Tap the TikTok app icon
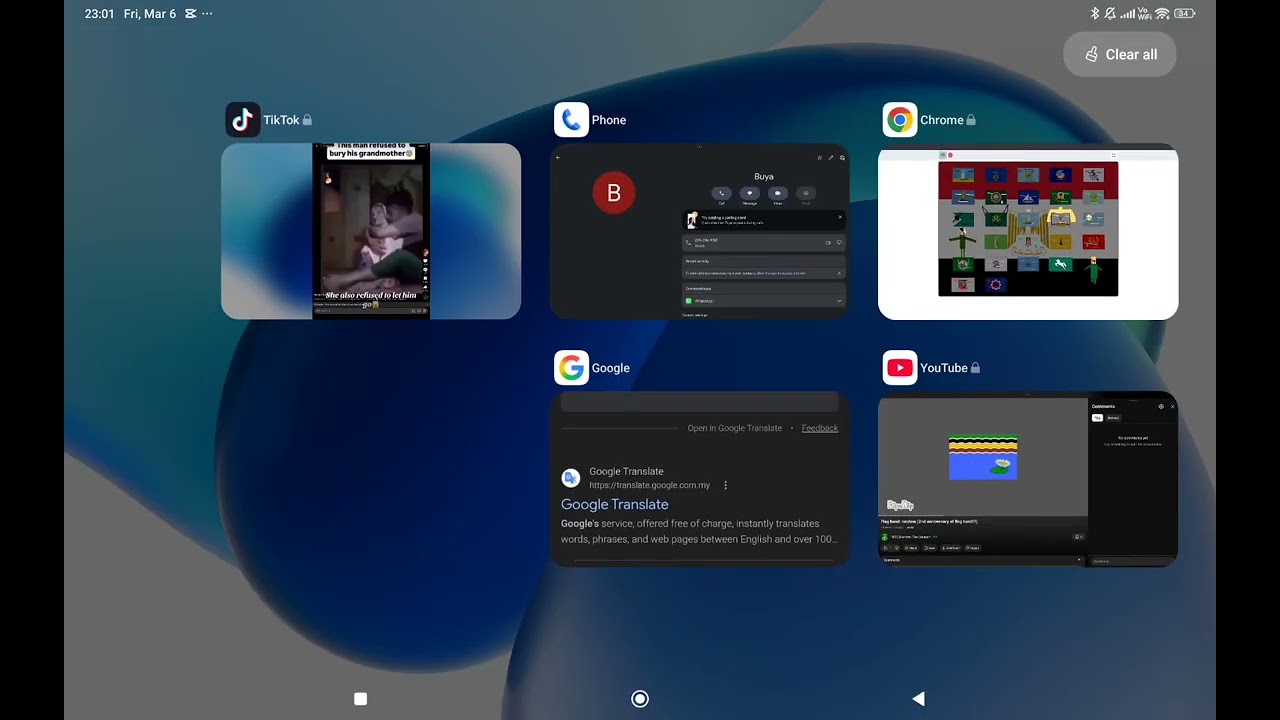Screen dimensions: 1280x720 tap(243, 120)
